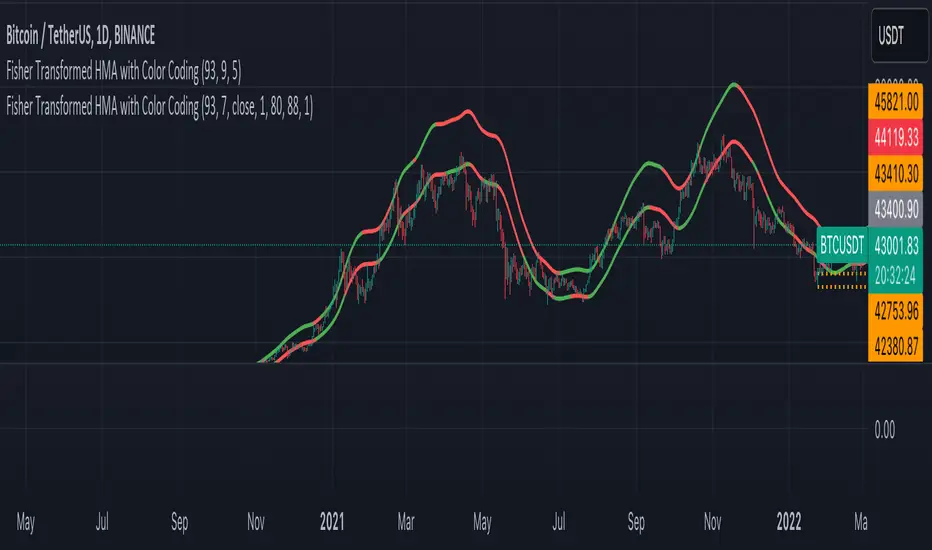
Task: Click the 2022 label on the time axis
Action: point(789,522)
